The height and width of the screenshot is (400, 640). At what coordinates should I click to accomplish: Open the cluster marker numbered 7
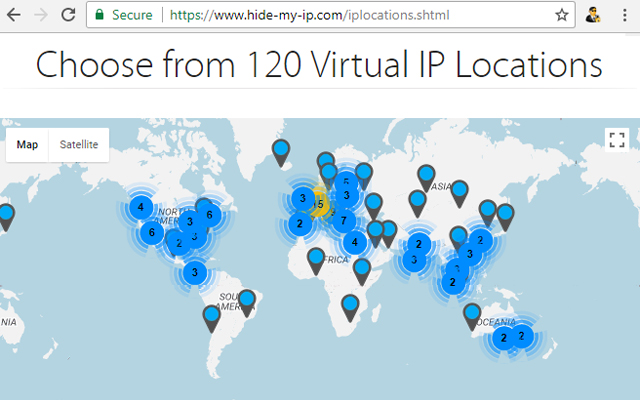(x=343, y=220)
